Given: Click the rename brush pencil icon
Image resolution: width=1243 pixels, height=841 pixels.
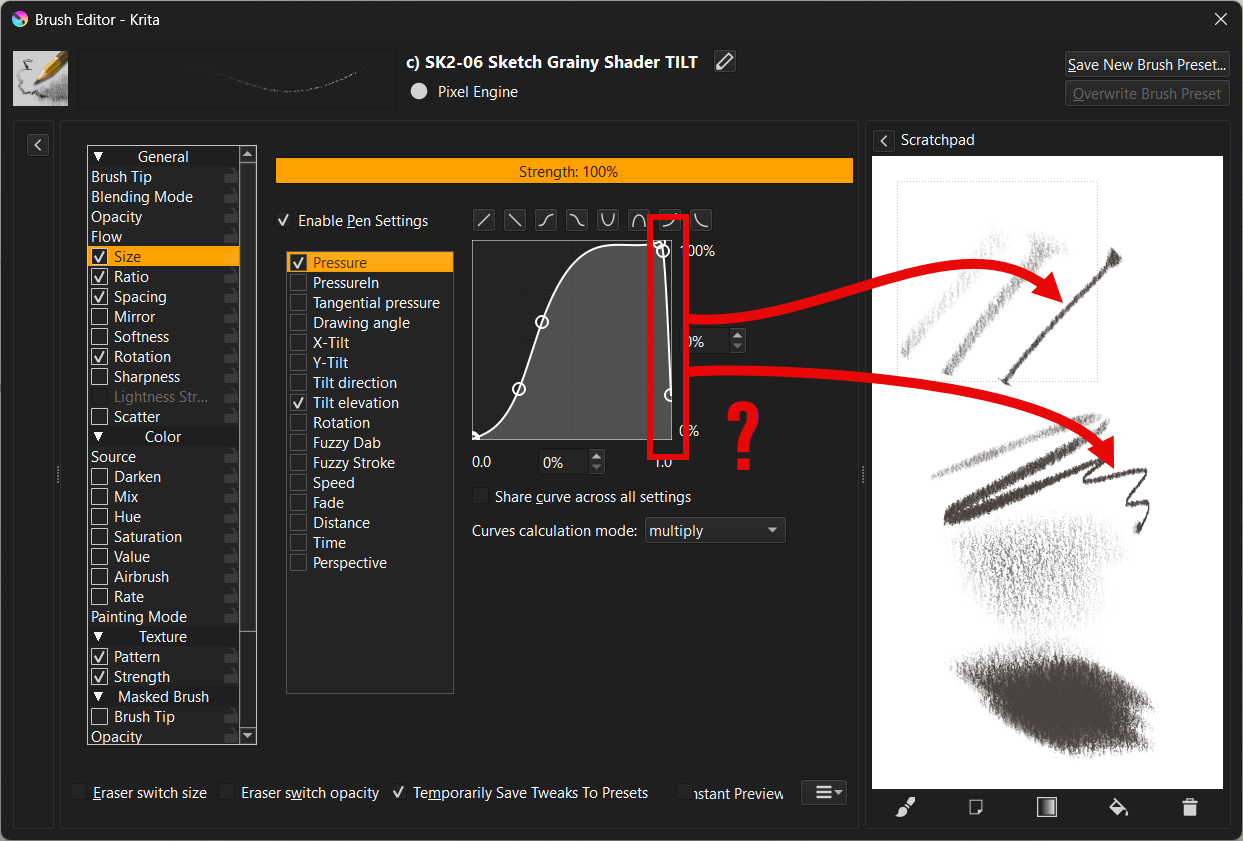Looking at the screenshot, I should [x=725, y=62].
